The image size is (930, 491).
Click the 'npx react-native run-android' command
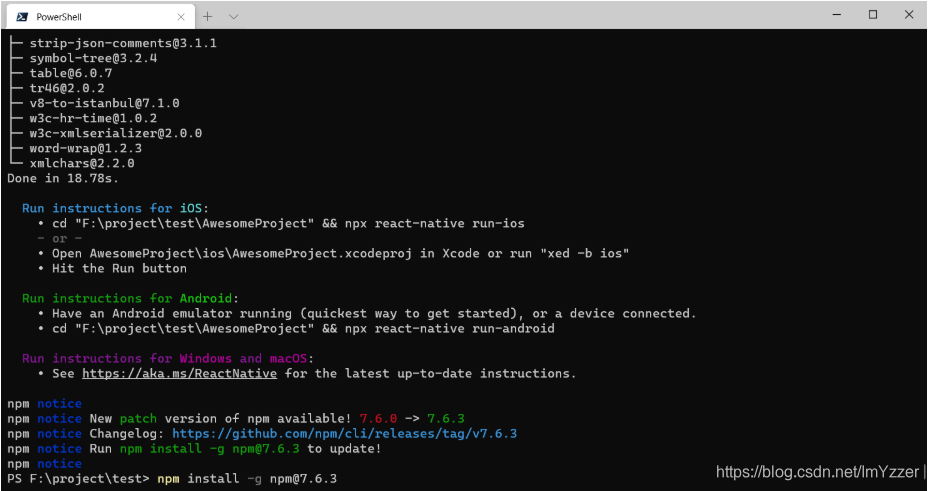[450, 329]
